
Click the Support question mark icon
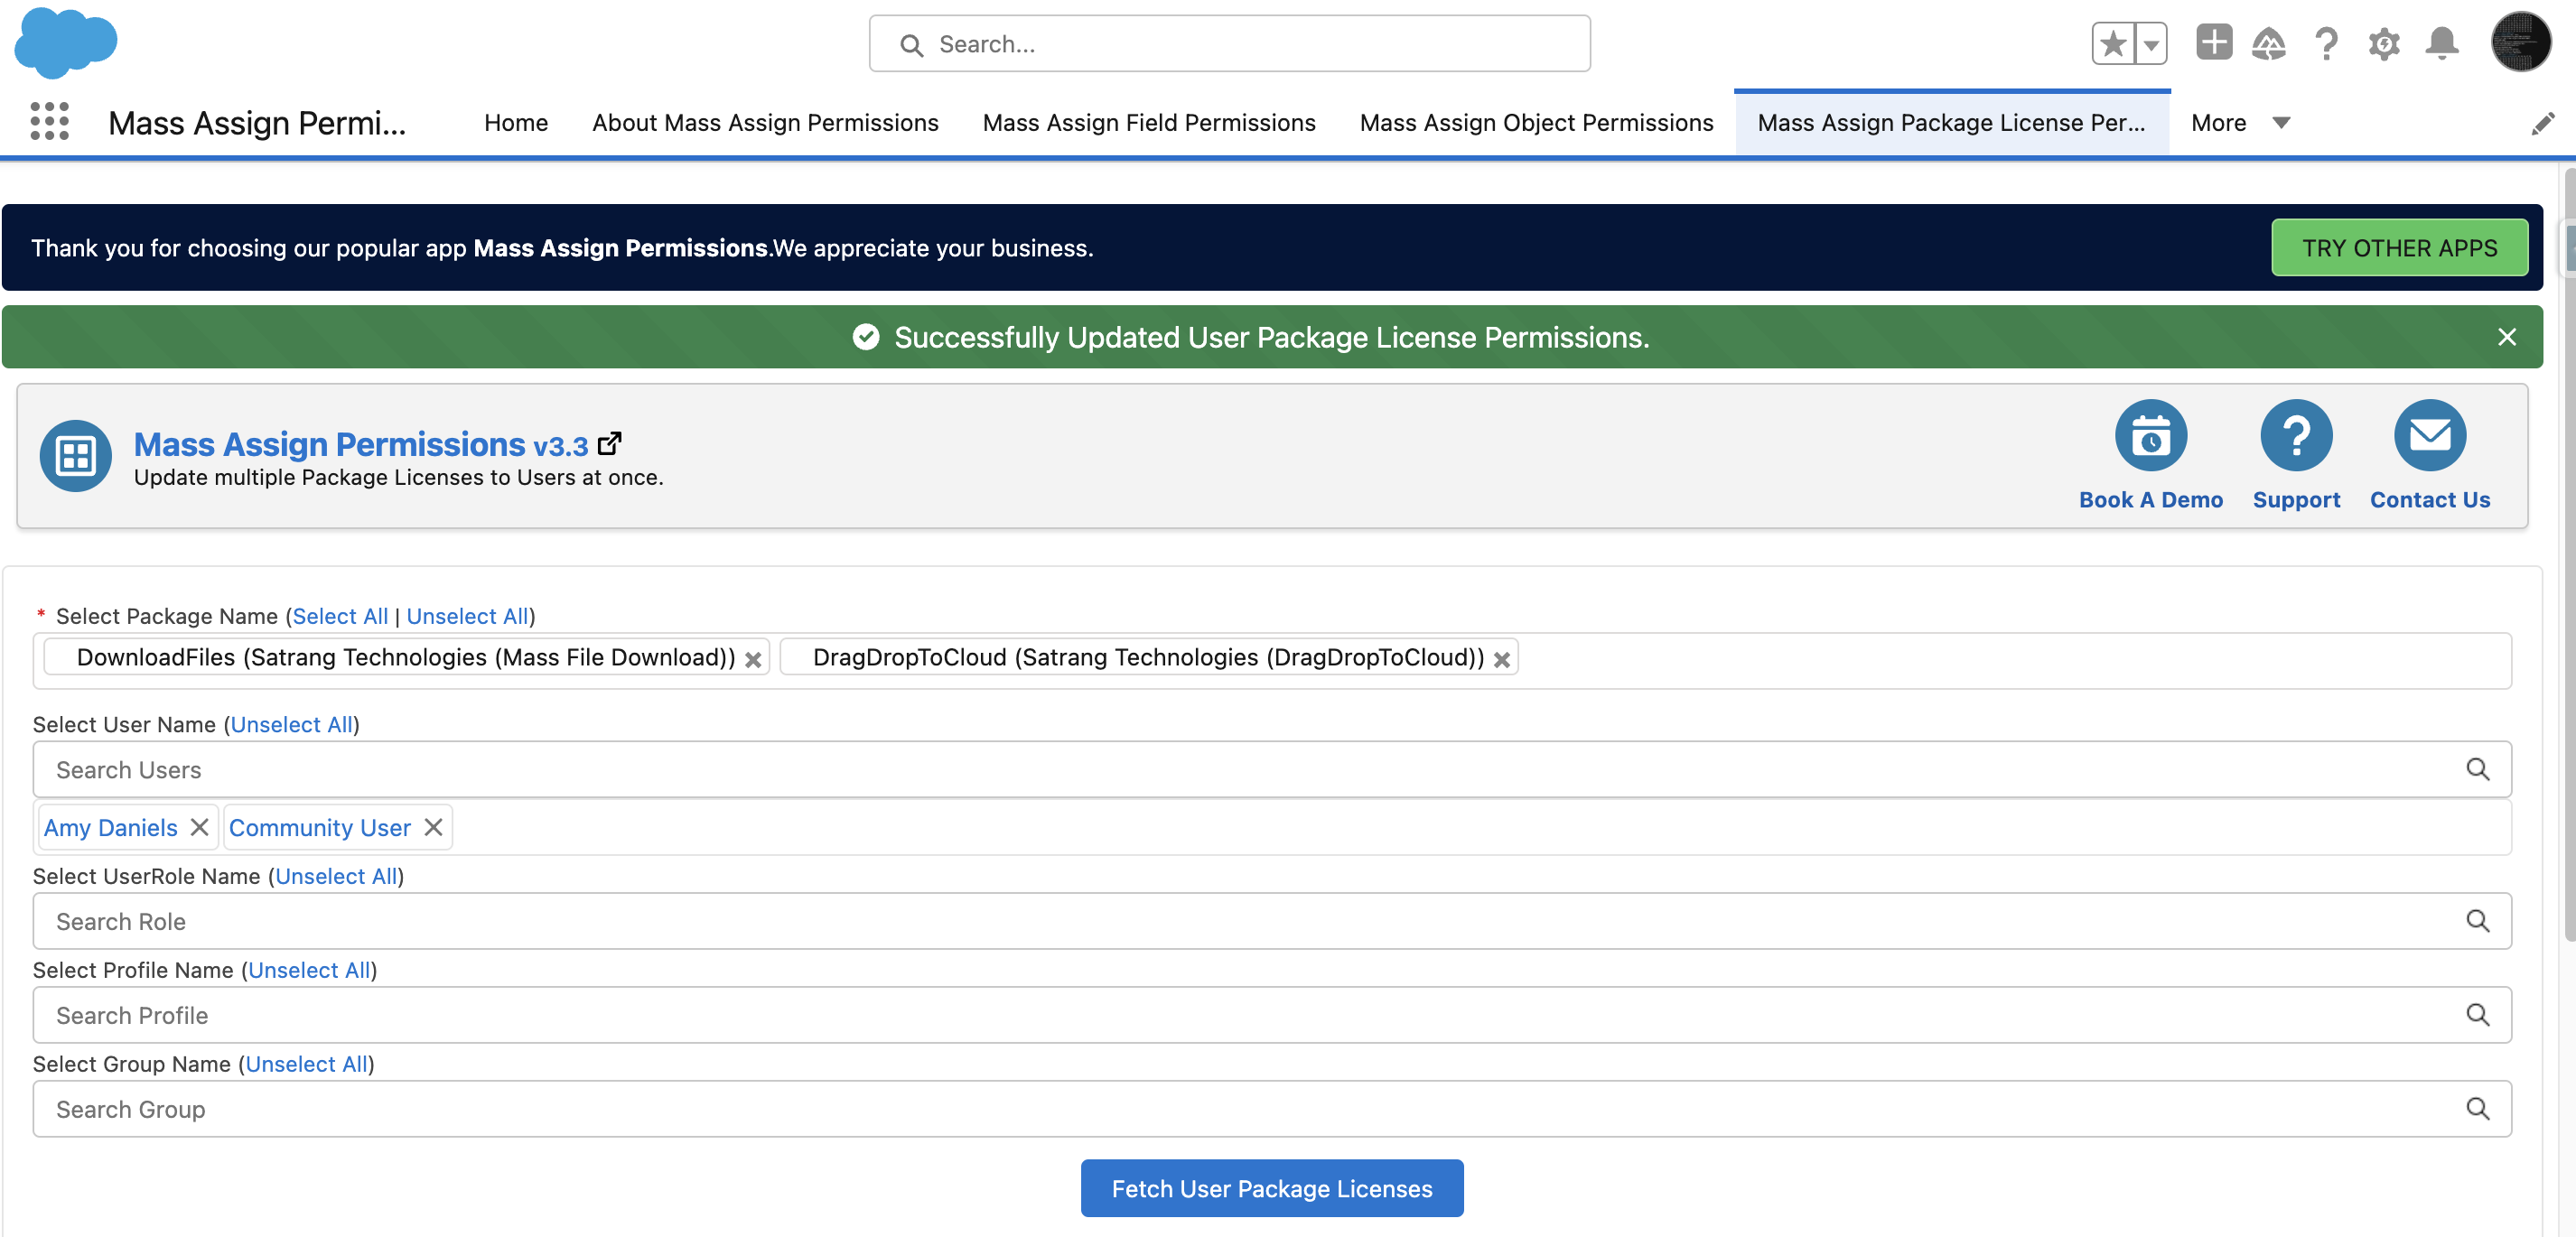point(2295,435)
